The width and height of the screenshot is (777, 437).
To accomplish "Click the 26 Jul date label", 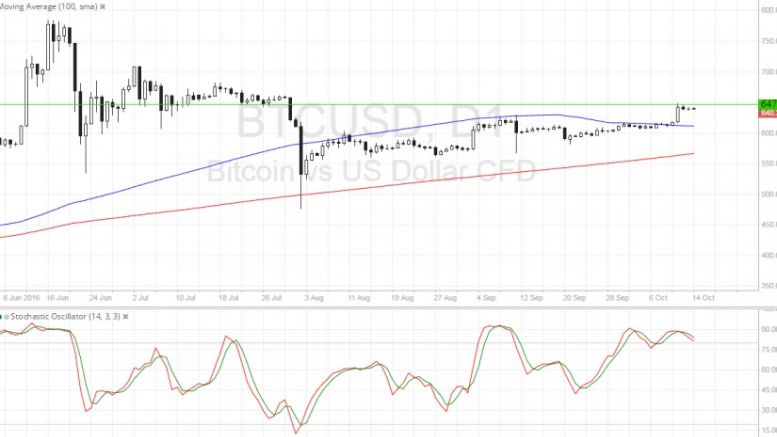I will click(x=274, y=297).
